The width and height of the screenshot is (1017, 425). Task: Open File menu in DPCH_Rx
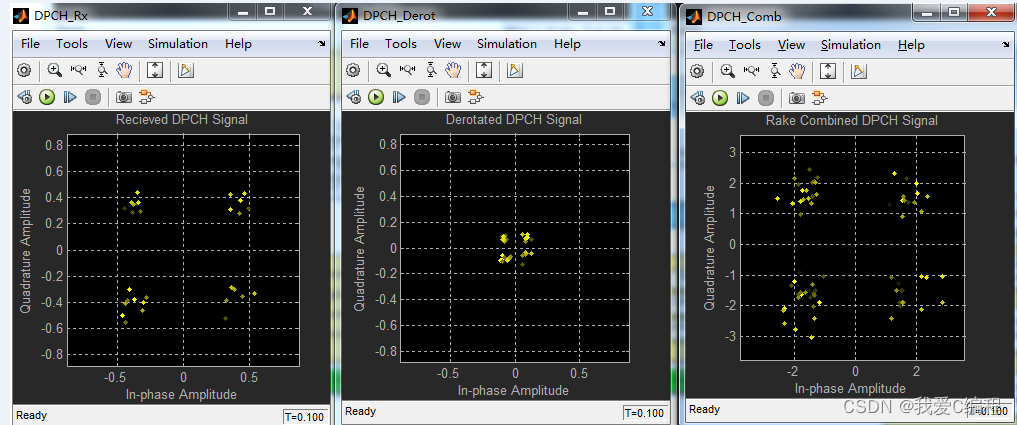(x=30, y=44)
